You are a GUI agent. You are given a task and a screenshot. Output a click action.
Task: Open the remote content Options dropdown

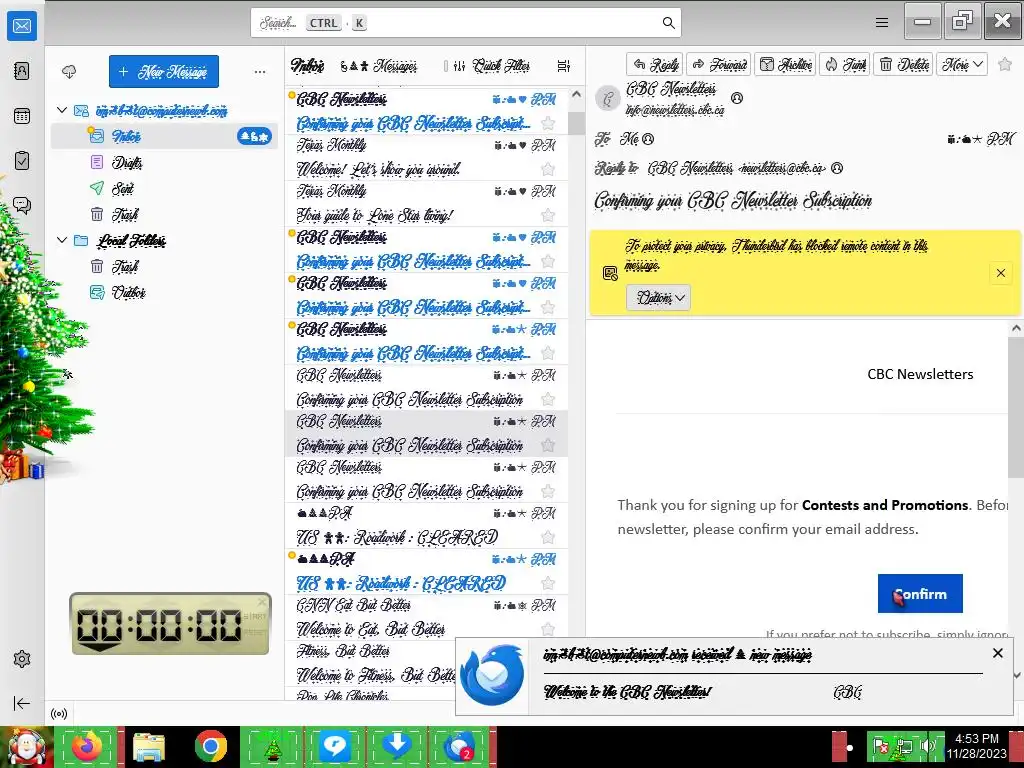[658, 298]
